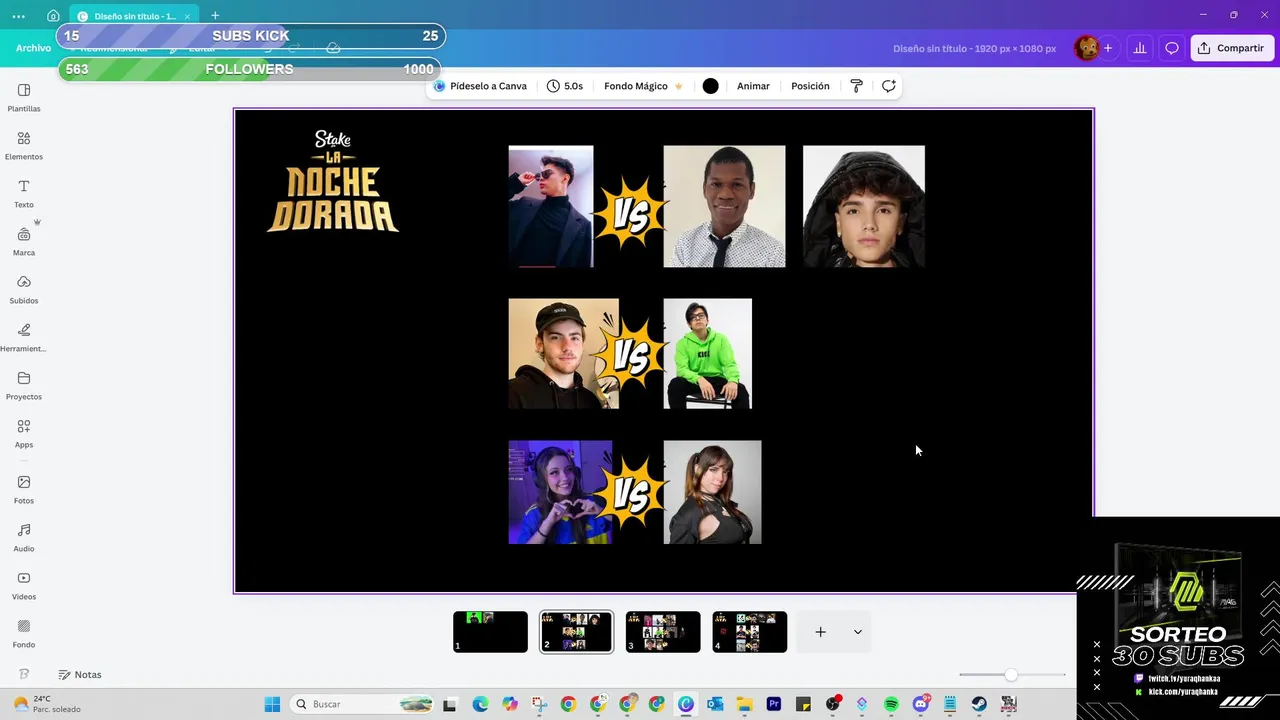This screenshot has height=720, width=1280.
Task: Open the Fotos panel
Action: pos(24,490)
